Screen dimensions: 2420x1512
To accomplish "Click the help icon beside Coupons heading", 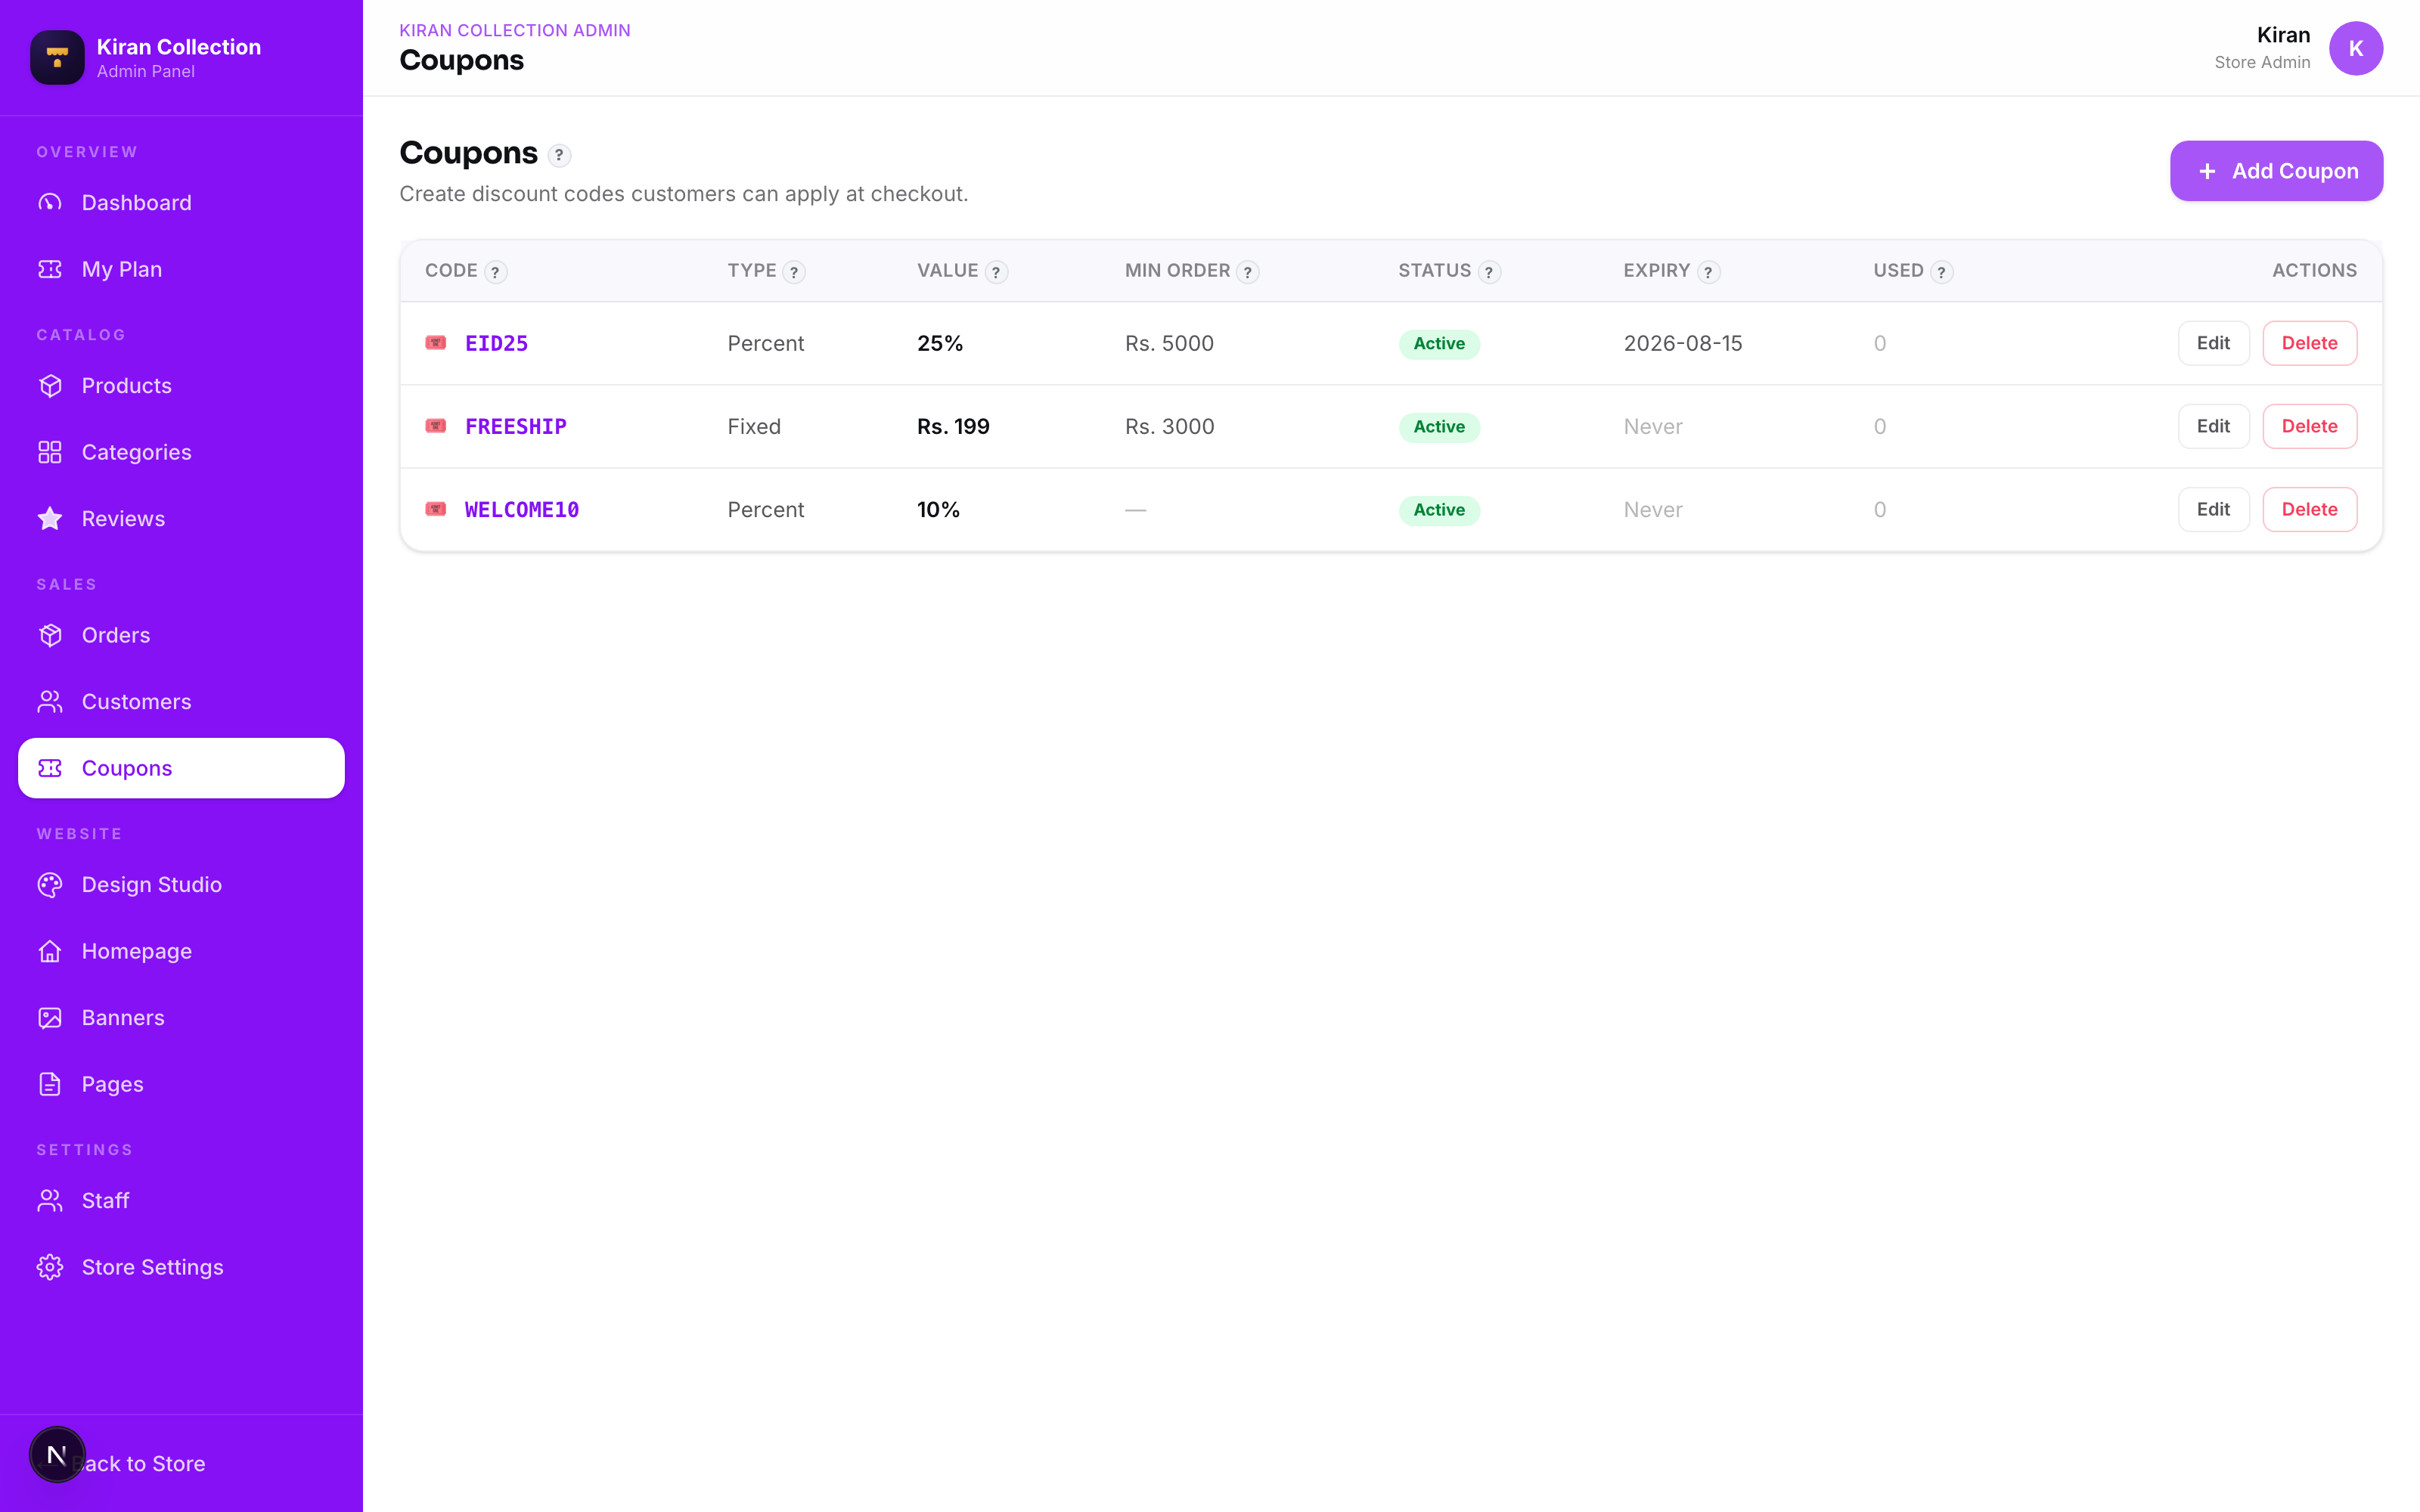I will pos(559,155).
